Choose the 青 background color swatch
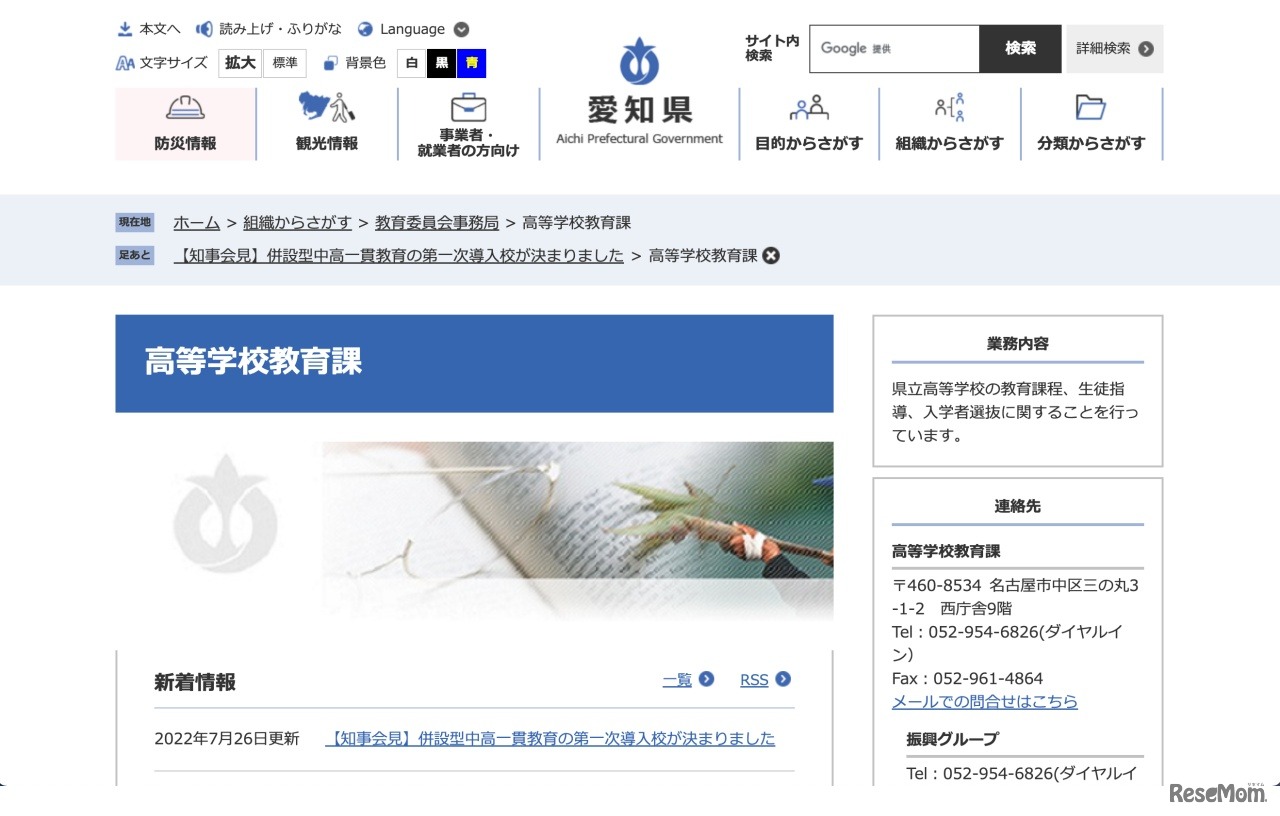The image size is (1280, 816). tap(471, 63)
